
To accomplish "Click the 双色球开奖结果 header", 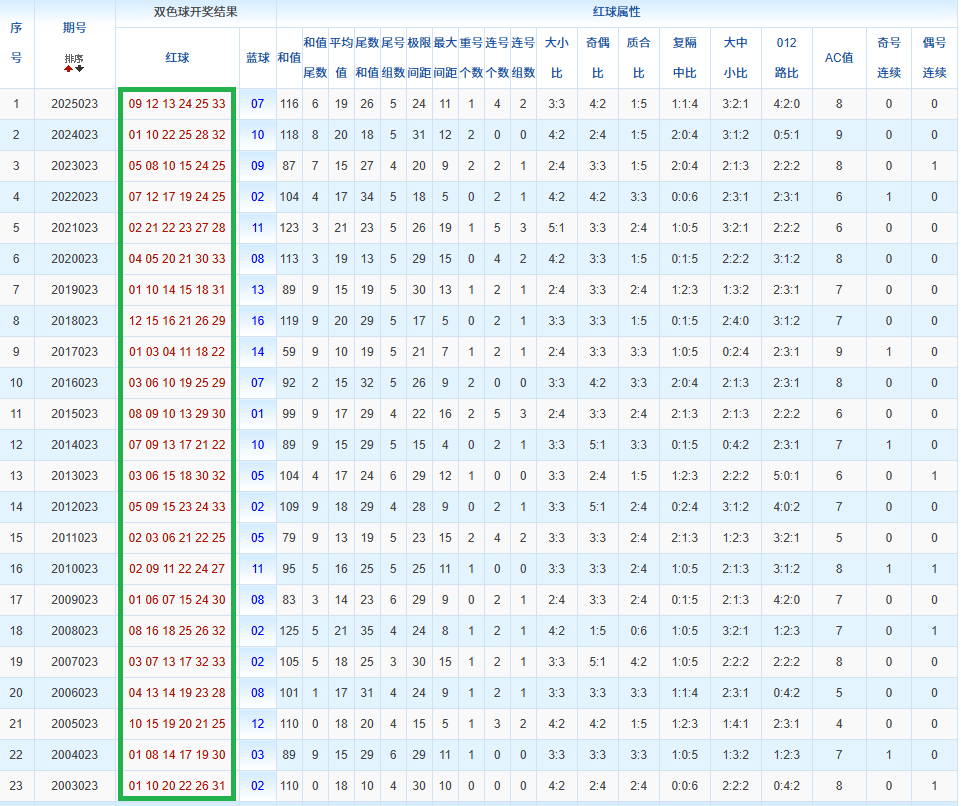I will coord(195,13).
